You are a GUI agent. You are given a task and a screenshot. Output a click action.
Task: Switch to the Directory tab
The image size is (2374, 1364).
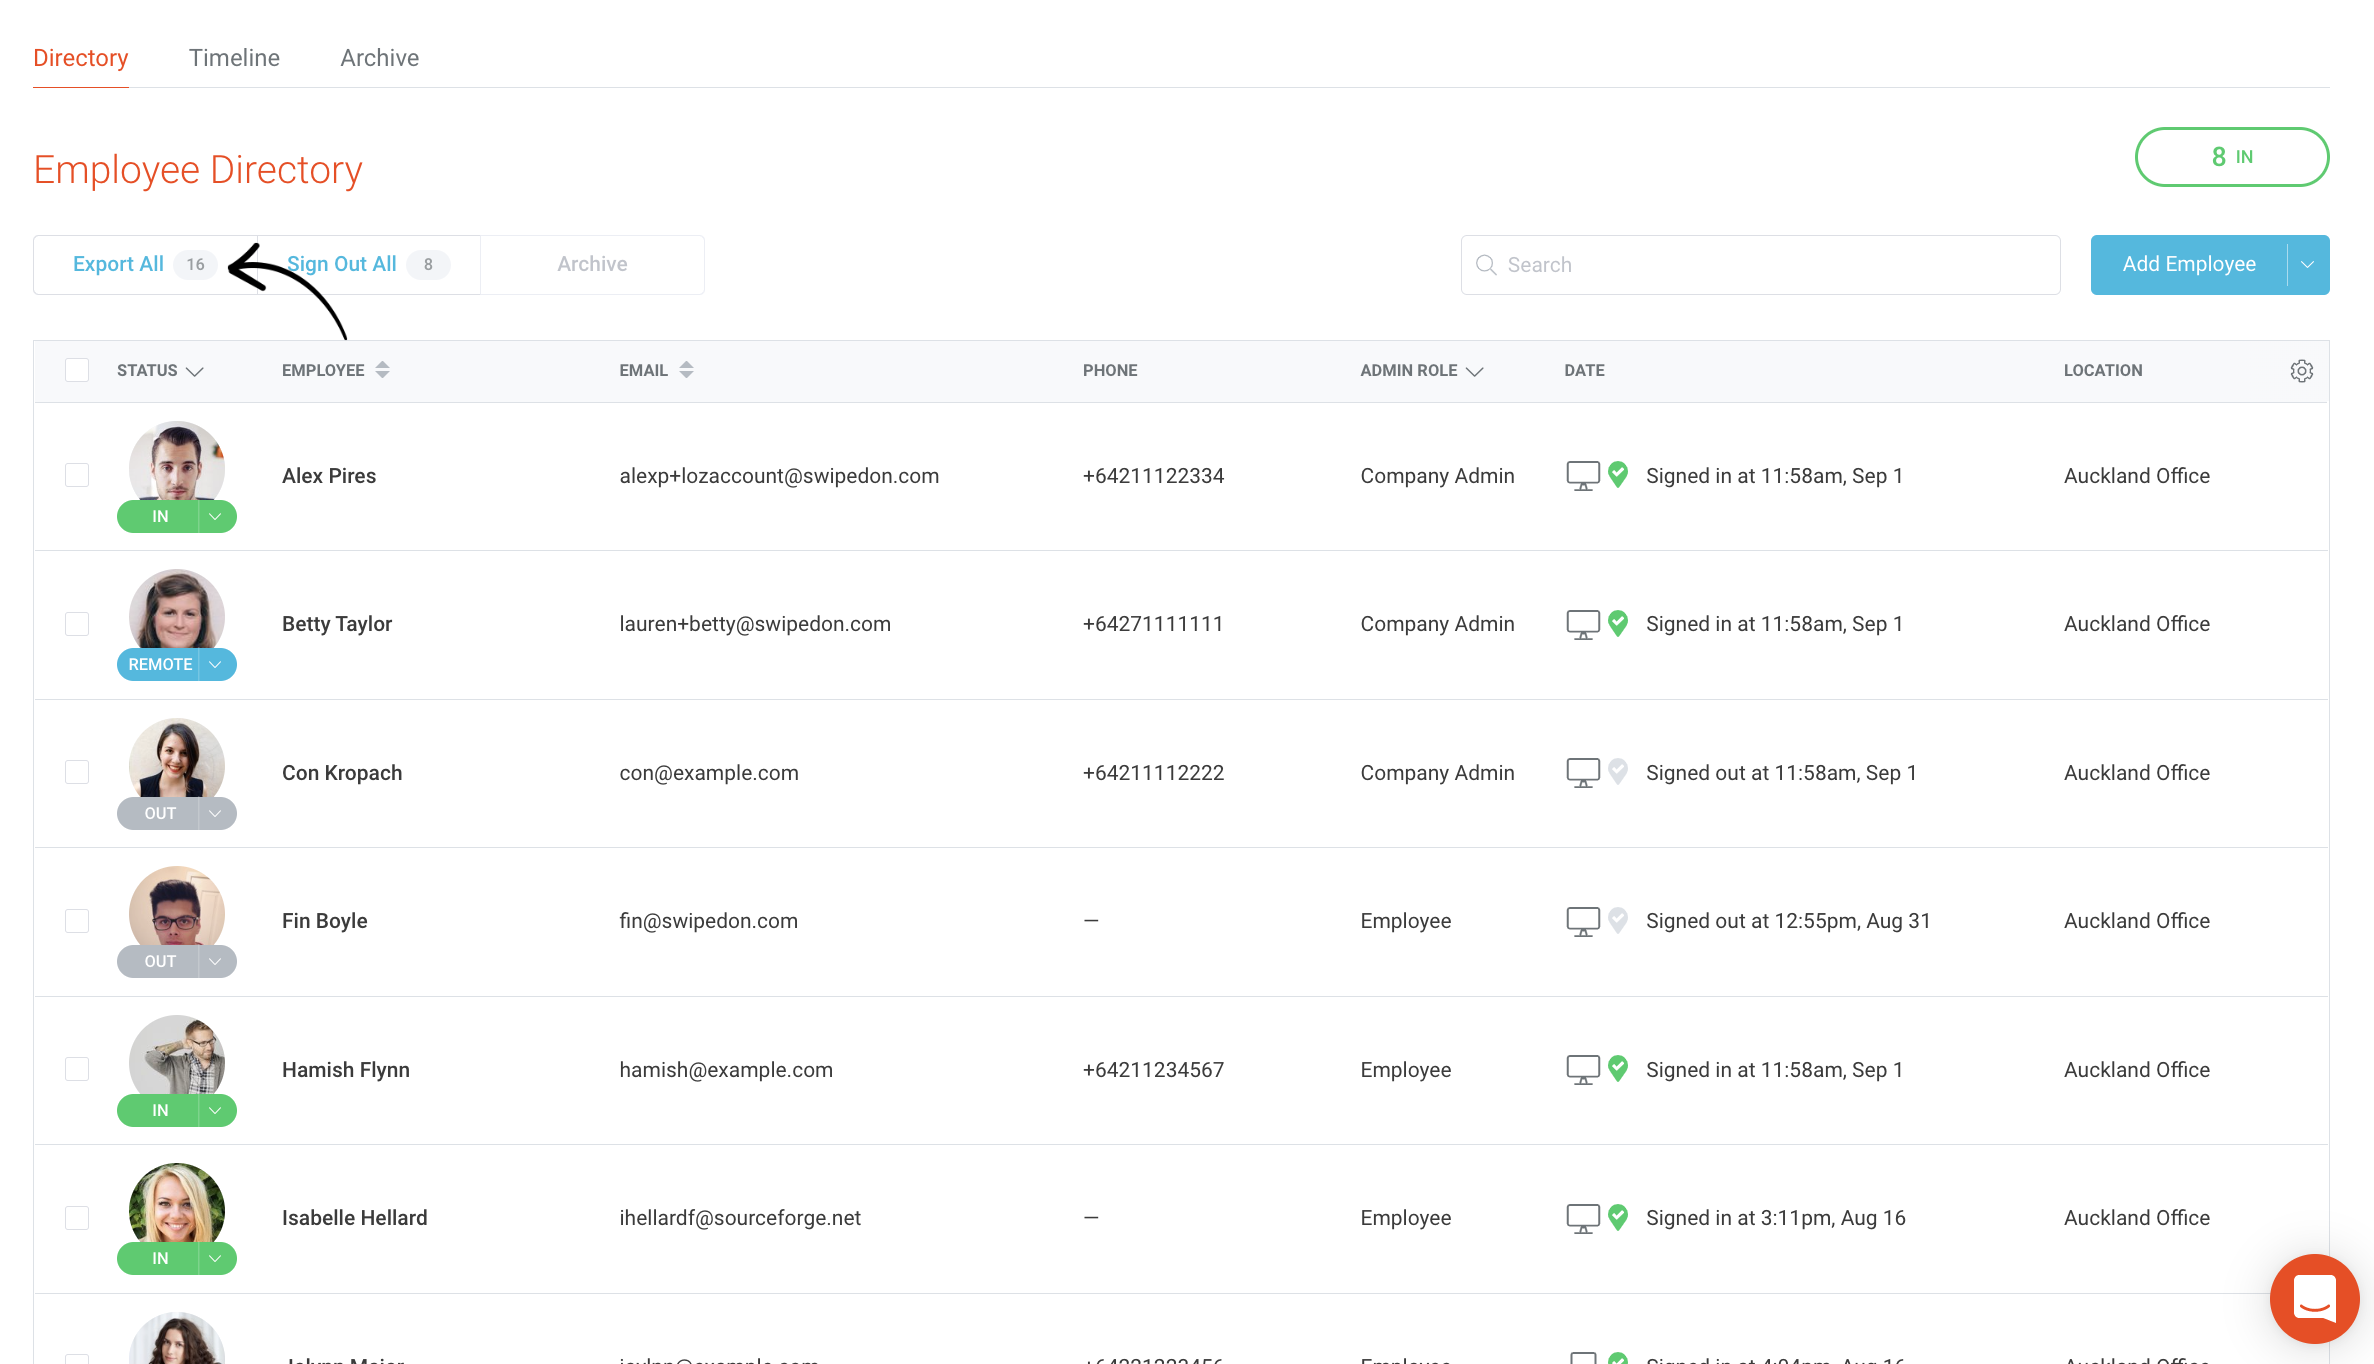[x=81, y=58]
